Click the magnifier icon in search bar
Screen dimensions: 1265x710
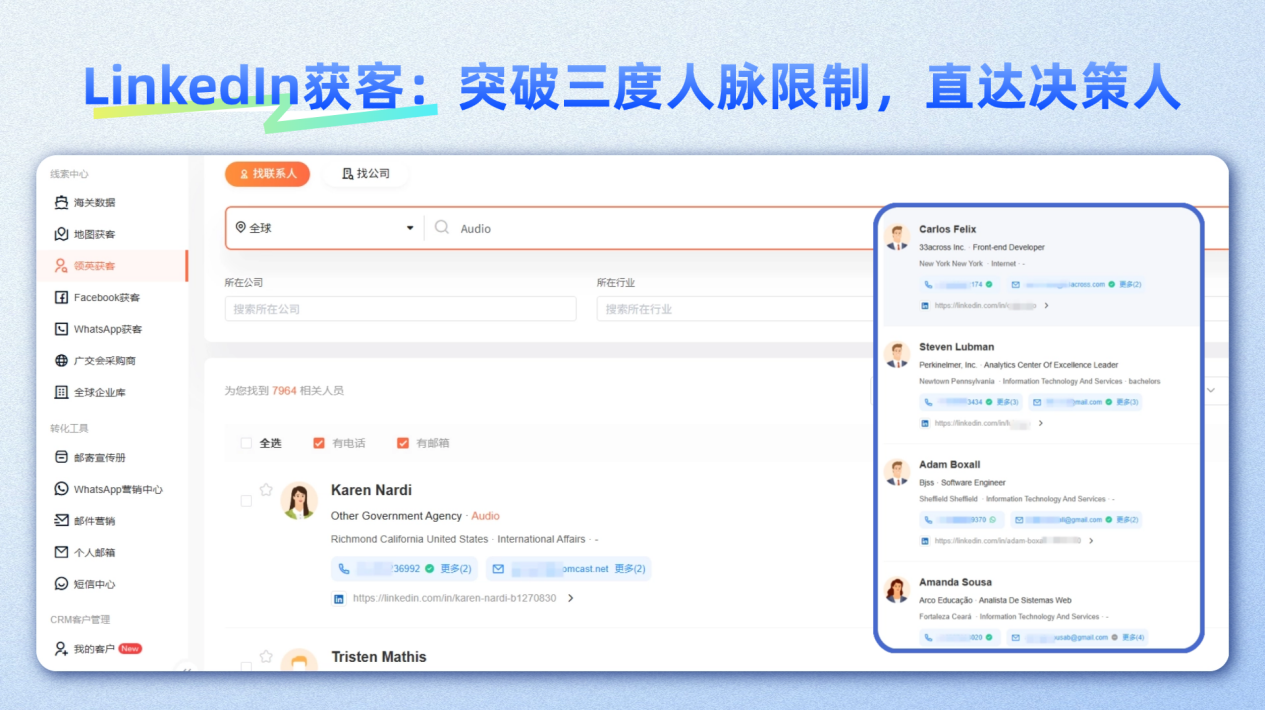tap(442, 228)
